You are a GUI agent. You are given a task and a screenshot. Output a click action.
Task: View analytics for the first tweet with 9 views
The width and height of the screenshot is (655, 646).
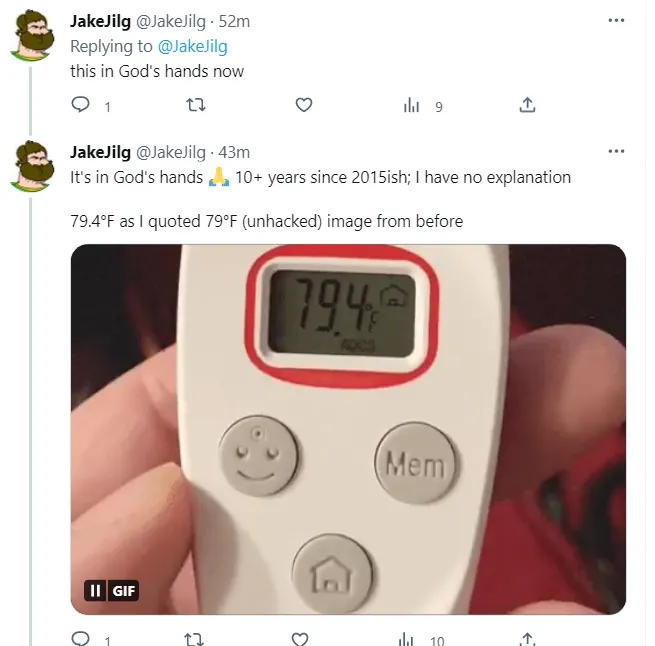click(x=411, y=105)
